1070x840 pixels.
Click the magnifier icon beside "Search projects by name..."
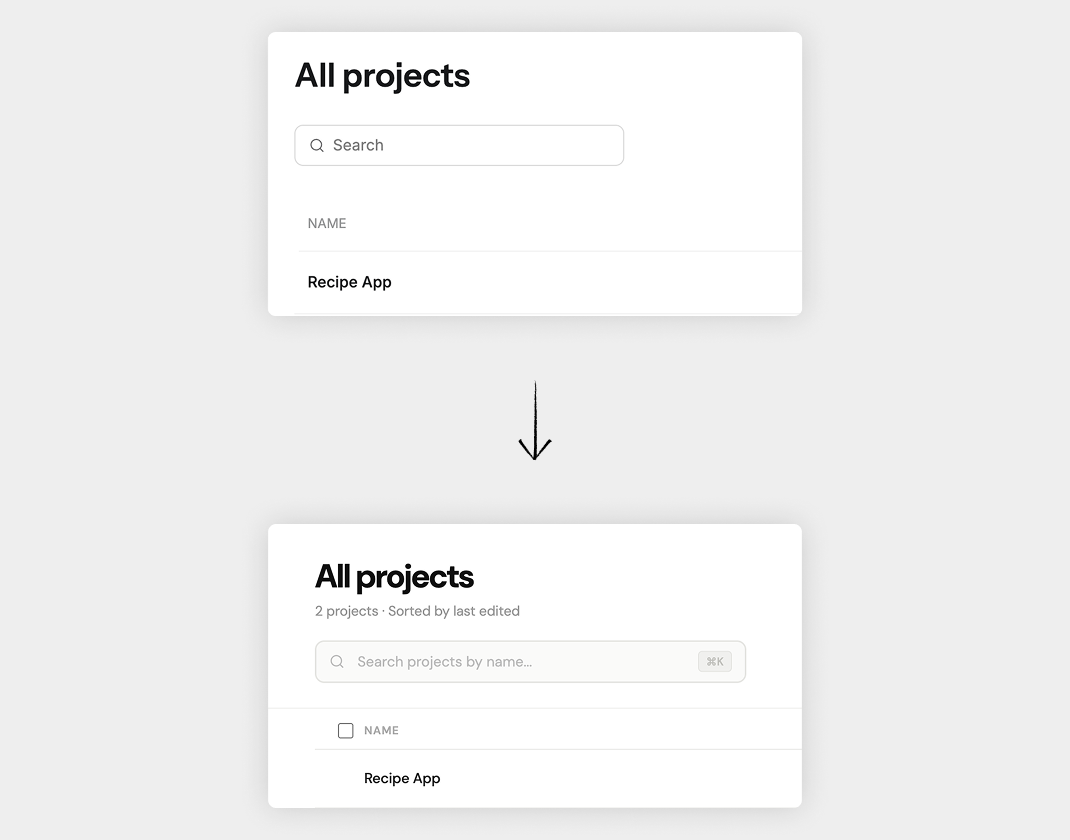(337, 661)
